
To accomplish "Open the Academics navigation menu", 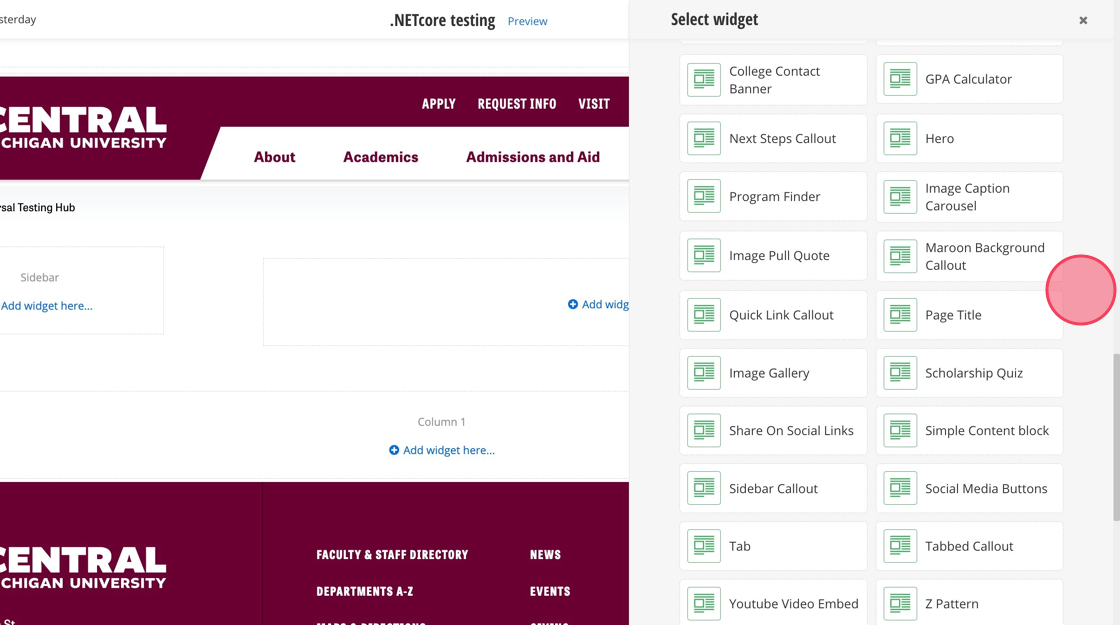I will point(381,157).
